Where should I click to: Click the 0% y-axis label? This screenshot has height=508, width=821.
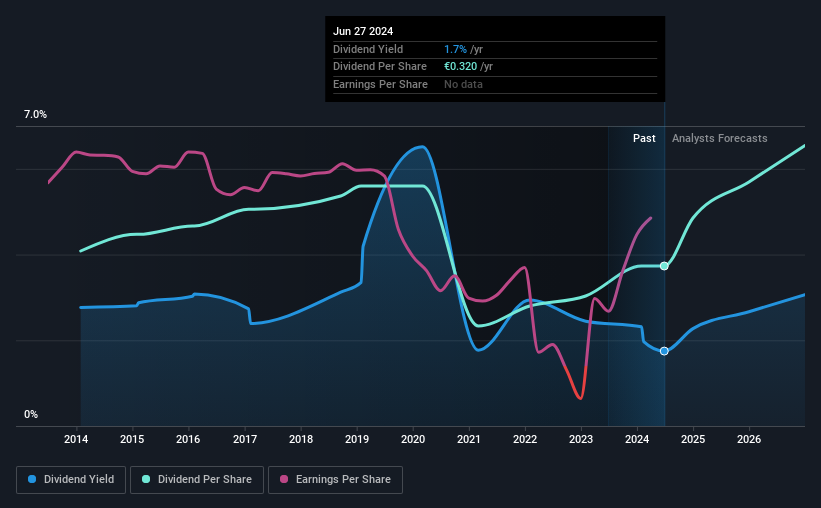31,414
